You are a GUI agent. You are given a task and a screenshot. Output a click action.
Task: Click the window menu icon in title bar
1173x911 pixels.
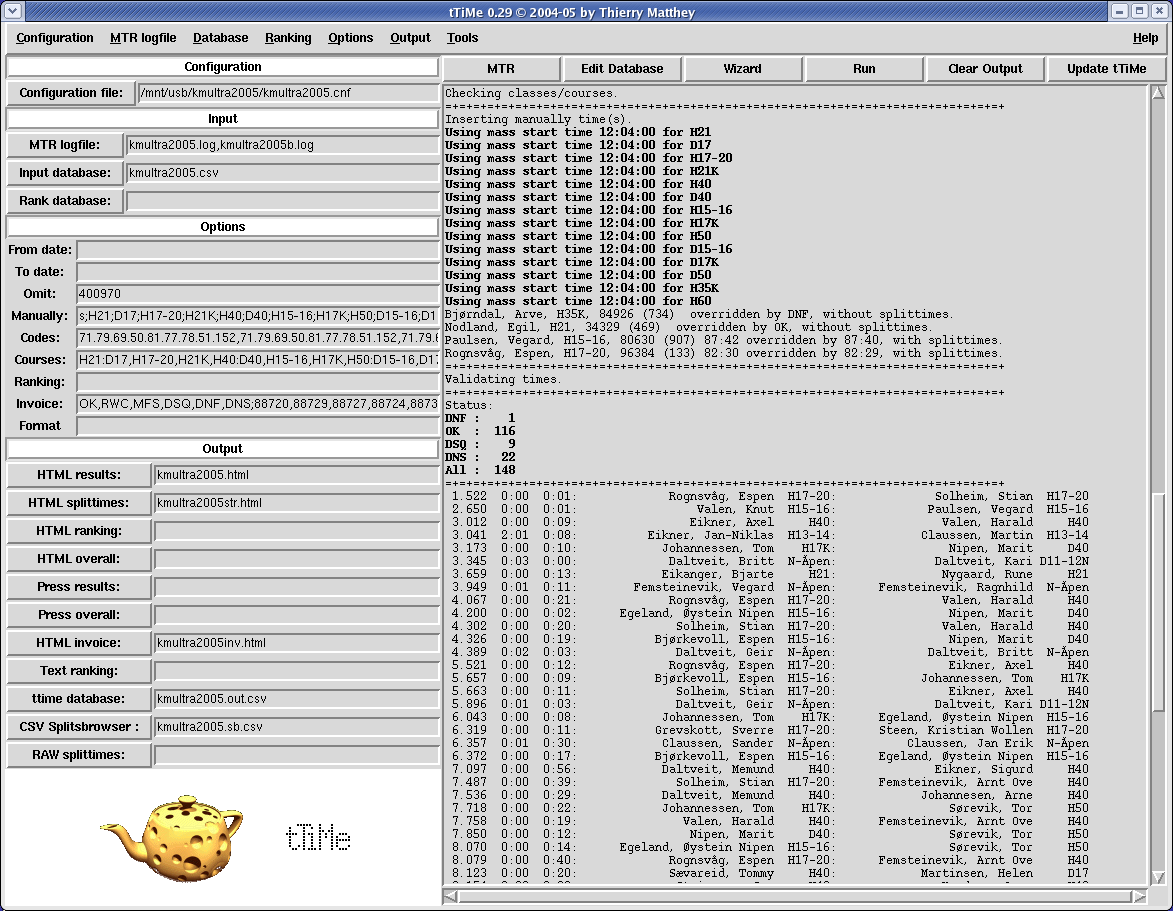(x=12, y=11)
